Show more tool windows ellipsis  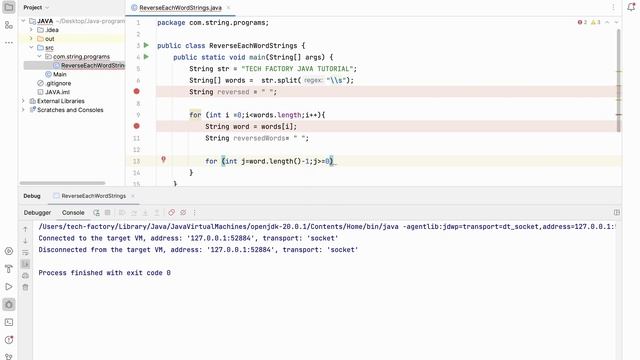point(9,42)
